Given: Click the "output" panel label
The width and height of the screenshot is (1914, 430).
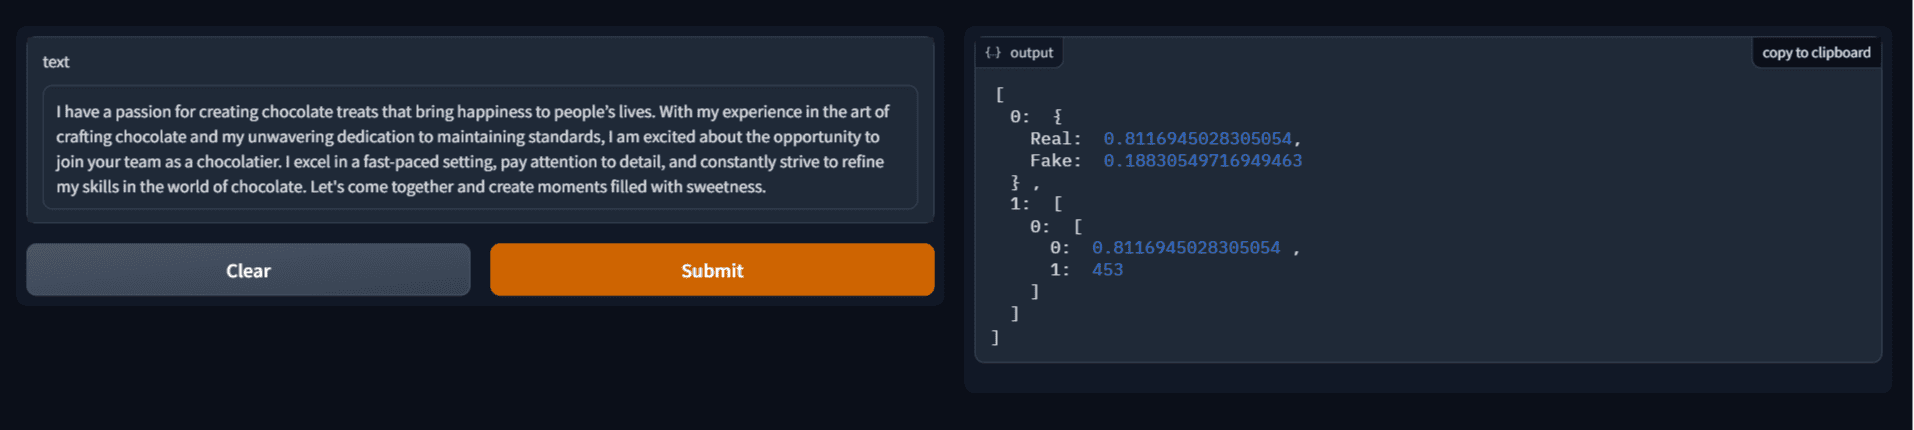Looking at the screenshot, I should click(1031, 53).
